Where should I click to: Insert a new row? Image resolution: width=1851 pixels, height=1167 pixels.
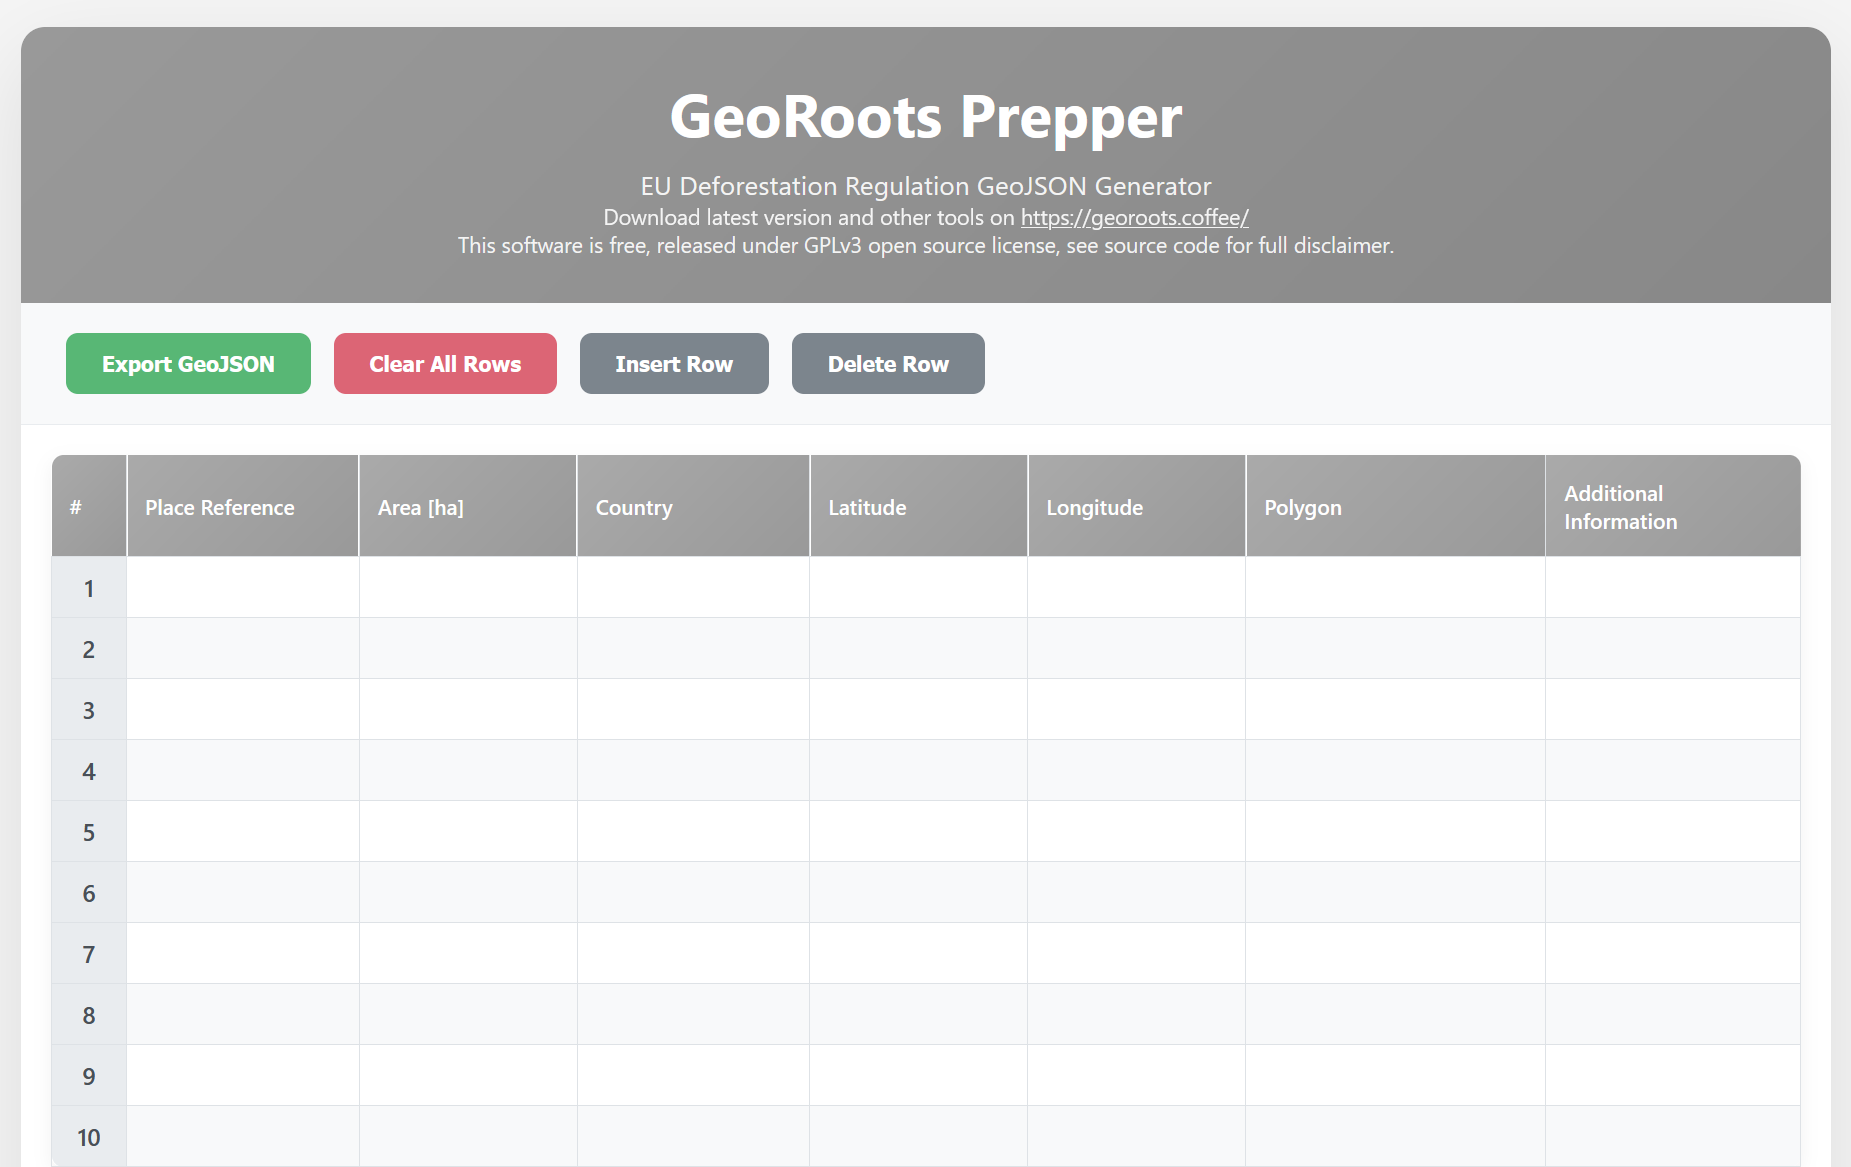click(x=674, y=364)
